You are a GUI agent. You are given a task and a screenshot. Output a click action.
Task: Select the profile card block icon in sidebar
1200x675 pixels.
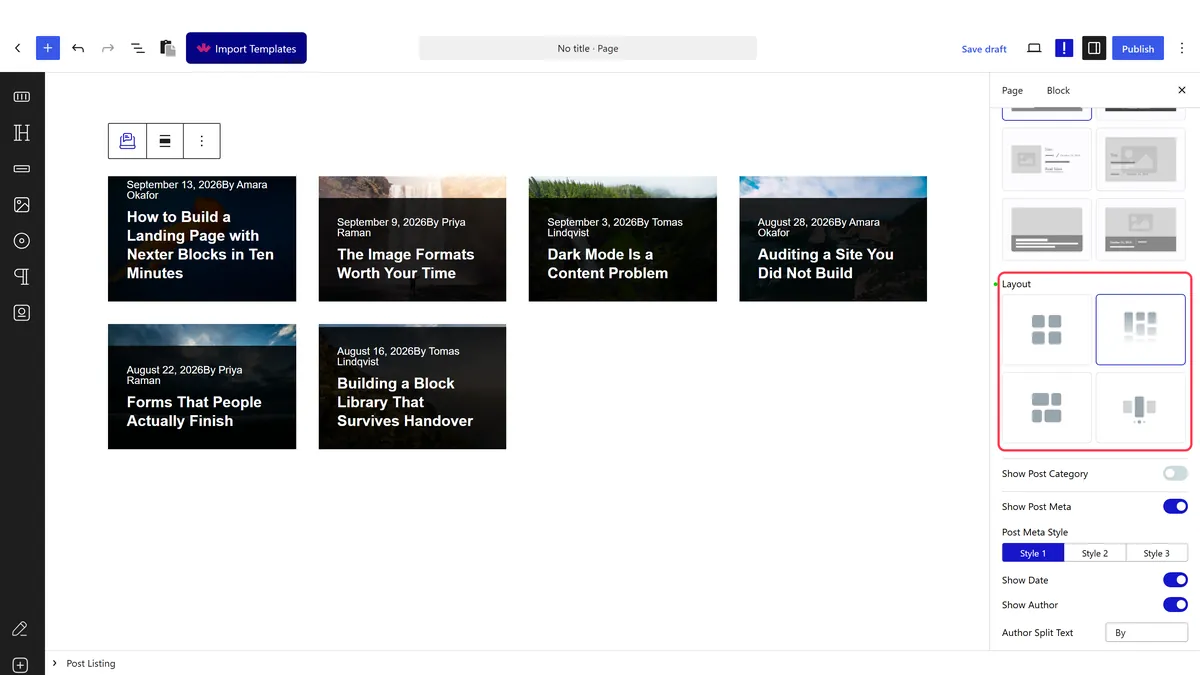point(22,313)
